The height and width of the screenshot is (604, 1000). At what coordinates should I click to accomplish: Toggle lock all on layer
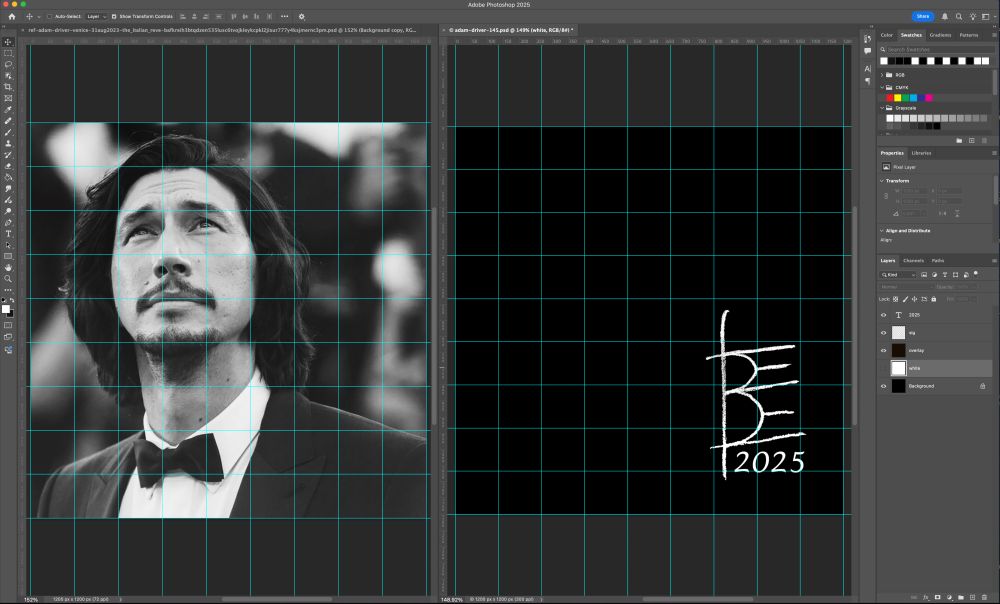(x=934, y=299)
